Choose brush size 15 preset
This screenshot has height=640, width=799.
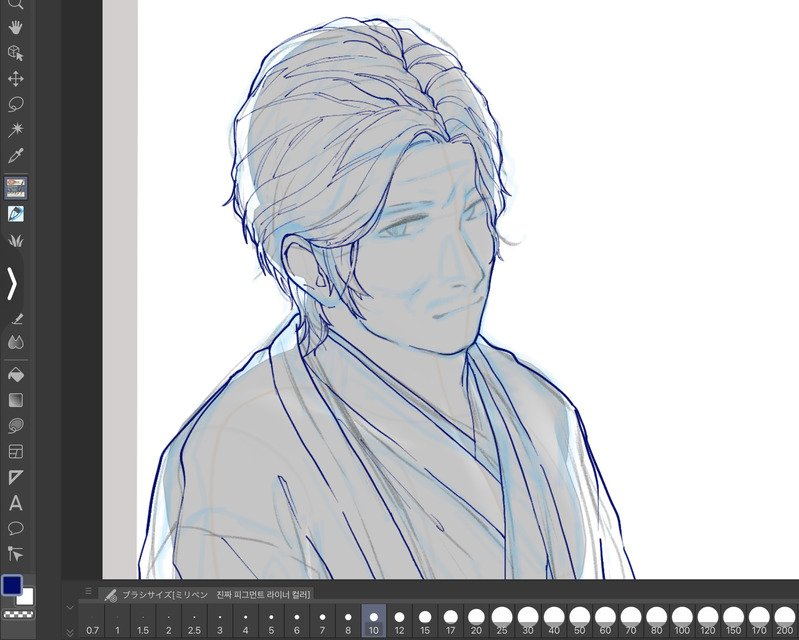pos(425,621)
